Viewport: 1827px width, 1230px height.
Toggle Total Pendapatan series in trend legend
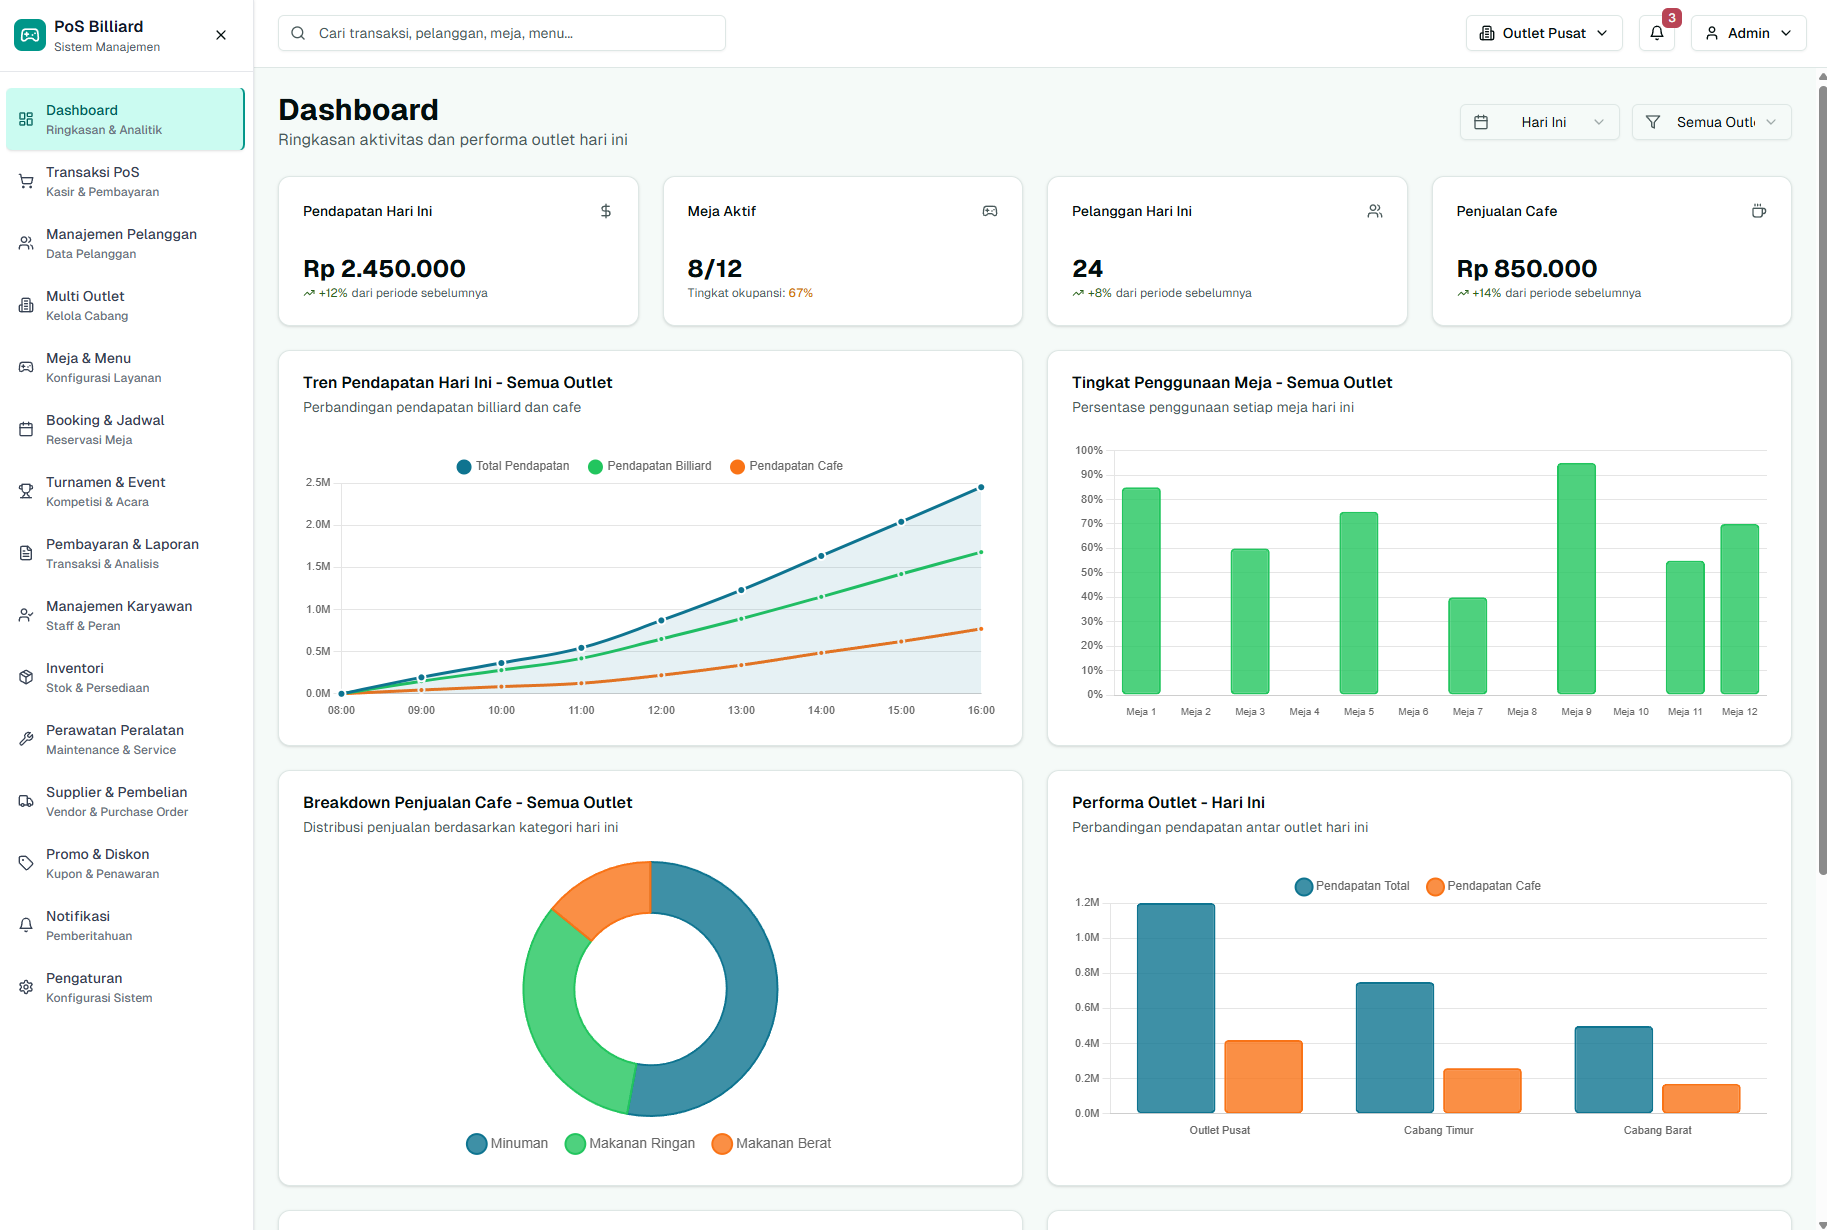(513, 466)
